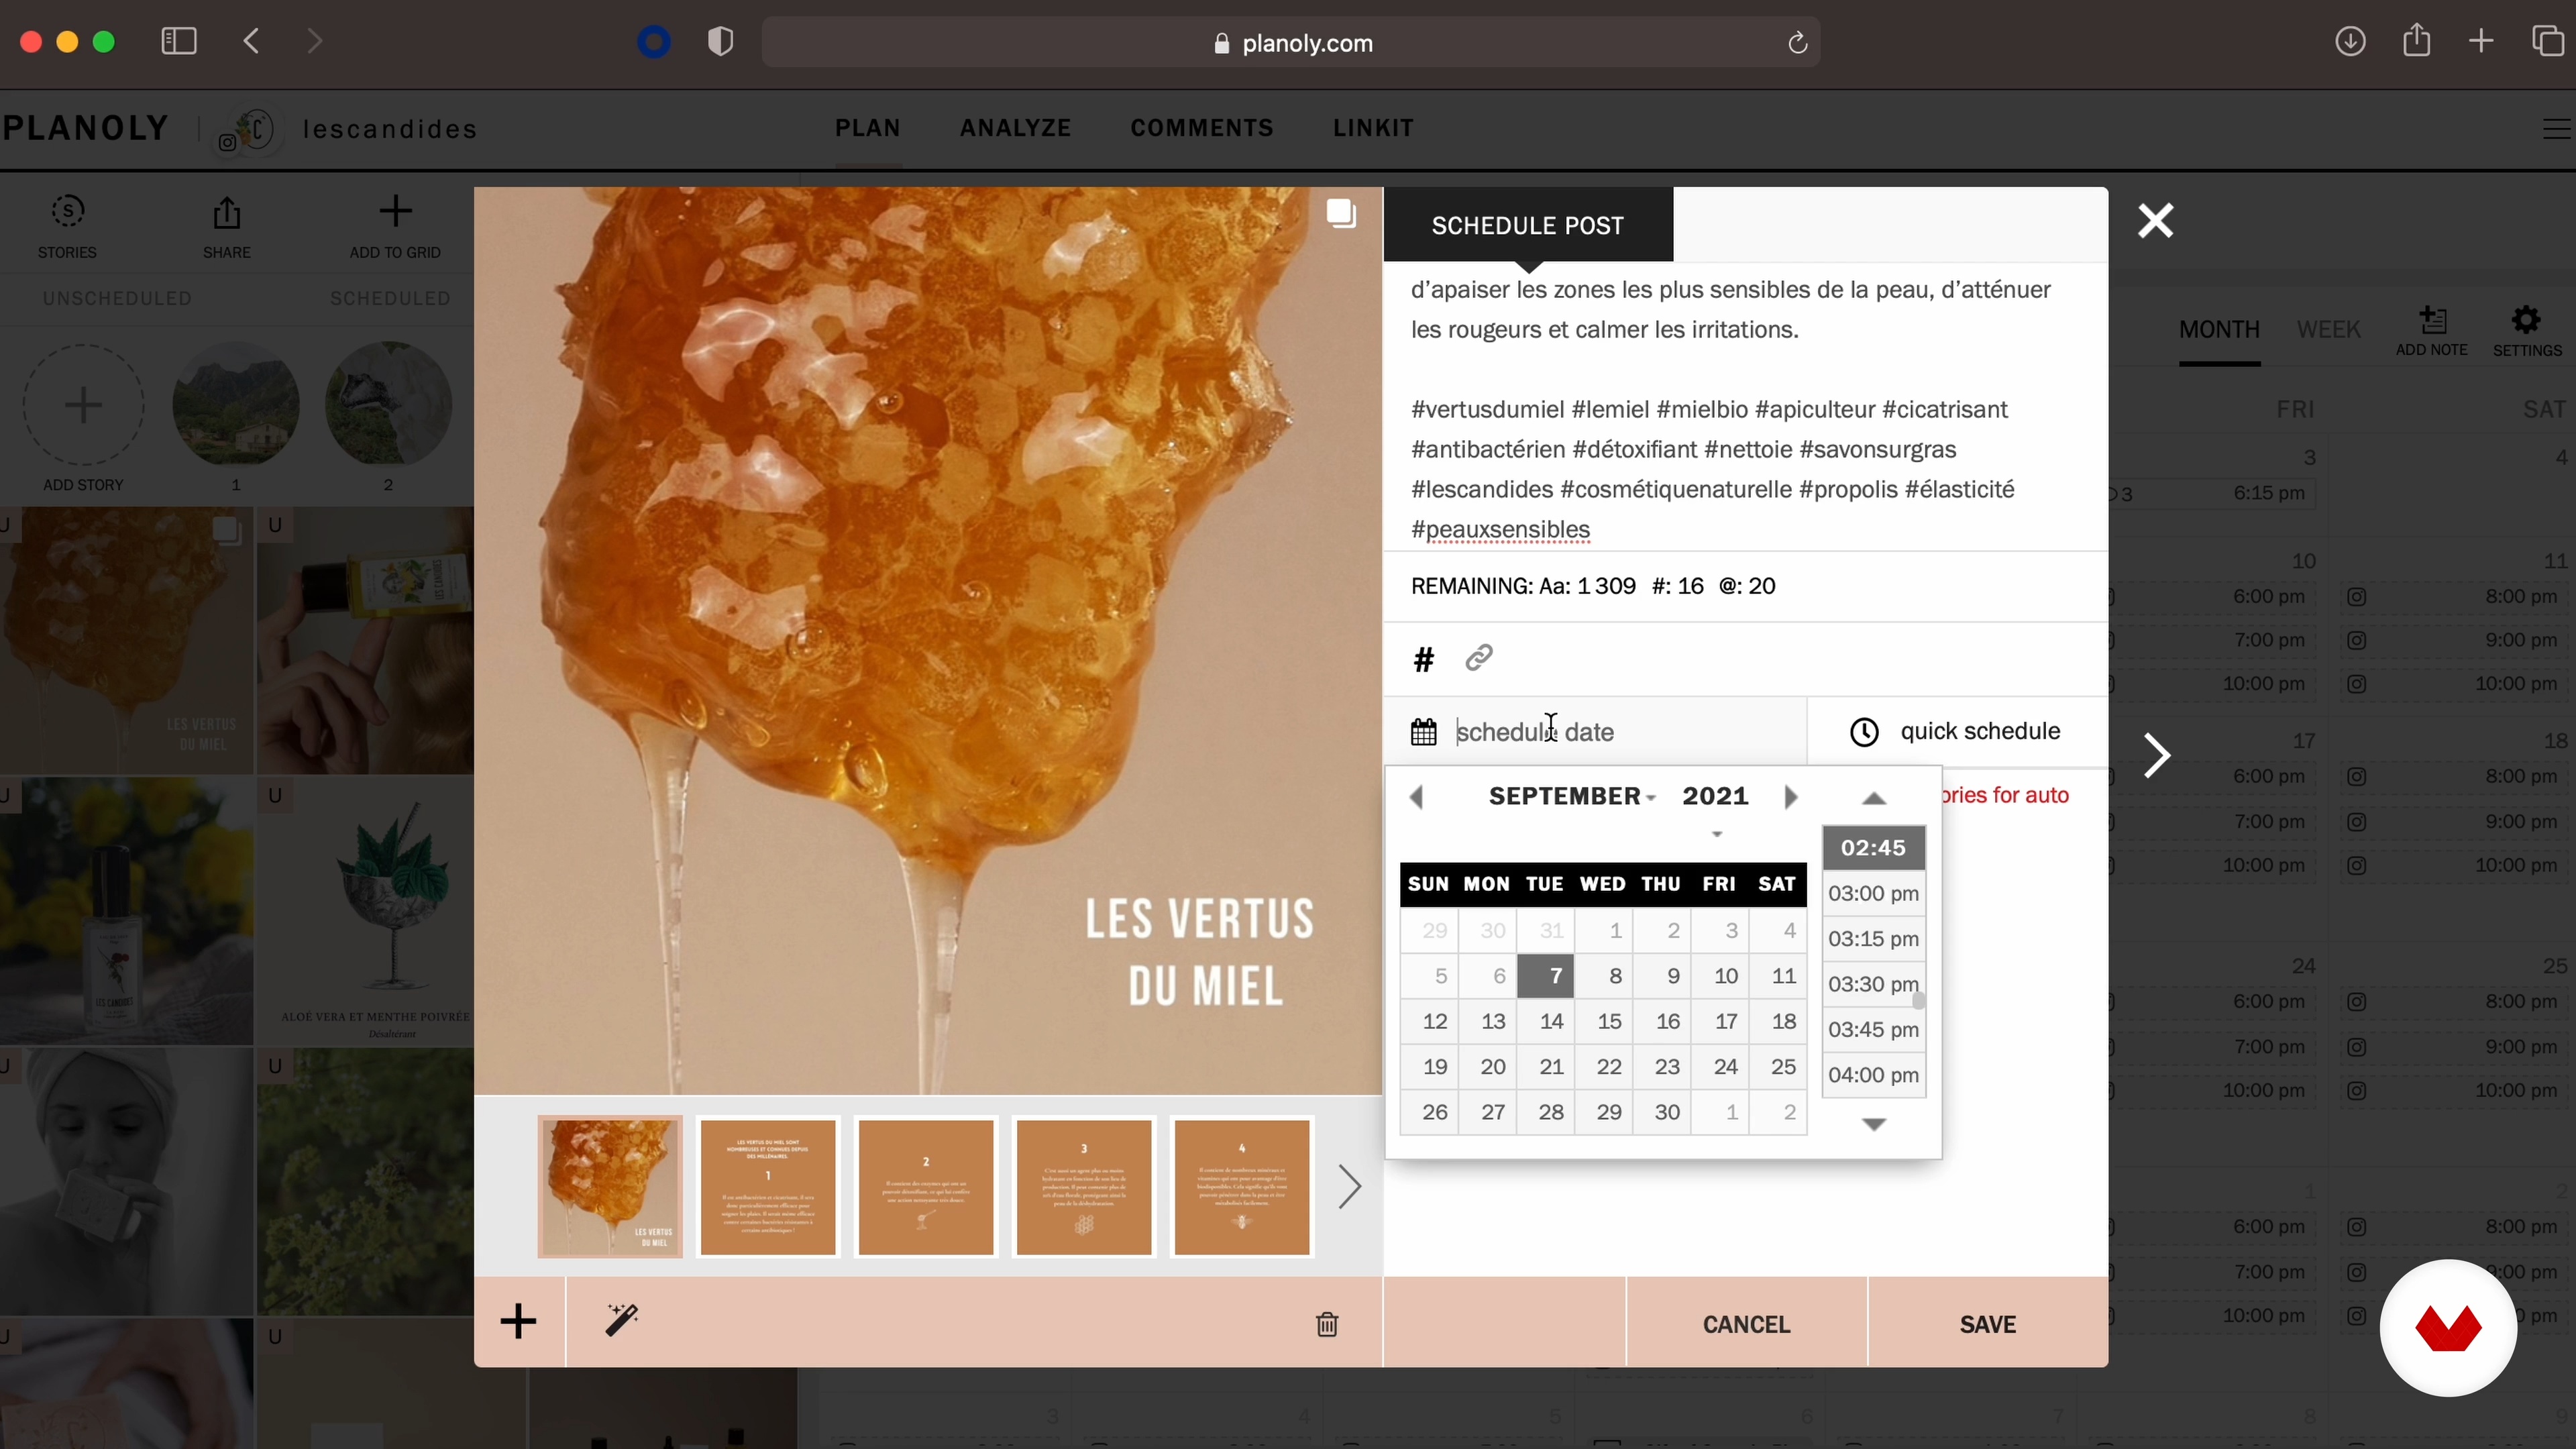Show next carousel thumbnails arrow
Viewport: 2576px width, 1449px height.
1350,1187
